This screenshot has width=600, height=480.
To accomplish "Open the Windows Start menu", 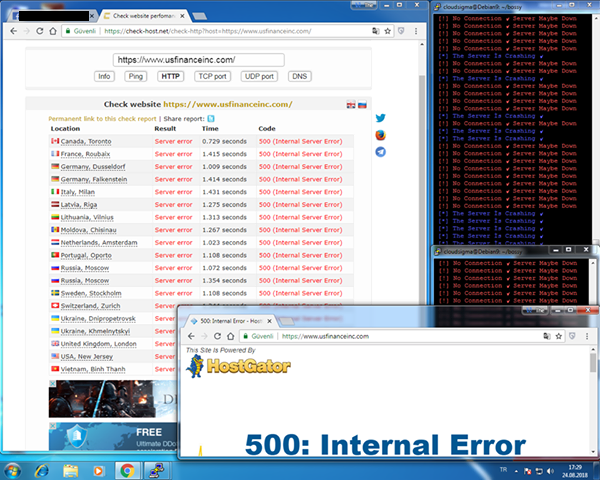I will (14, 470).
